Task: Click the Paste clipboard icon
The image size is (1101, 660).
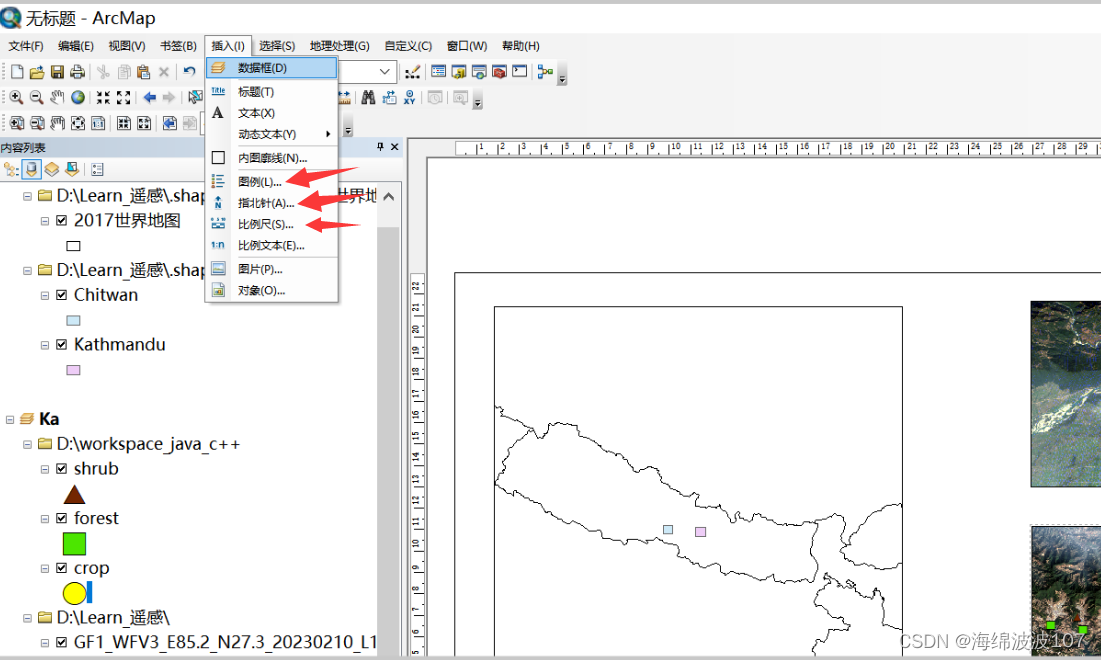Action: point(144,72)
